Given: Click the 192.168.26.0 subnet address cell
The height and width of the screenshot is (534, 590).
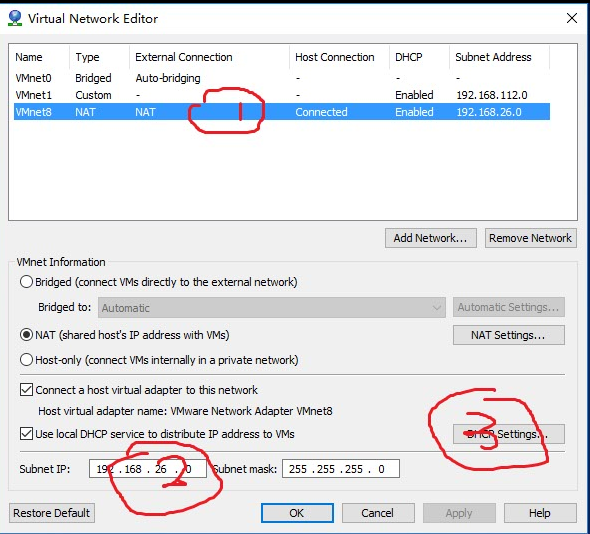Looking at the screenshot, I should click(x=489, y=112).
